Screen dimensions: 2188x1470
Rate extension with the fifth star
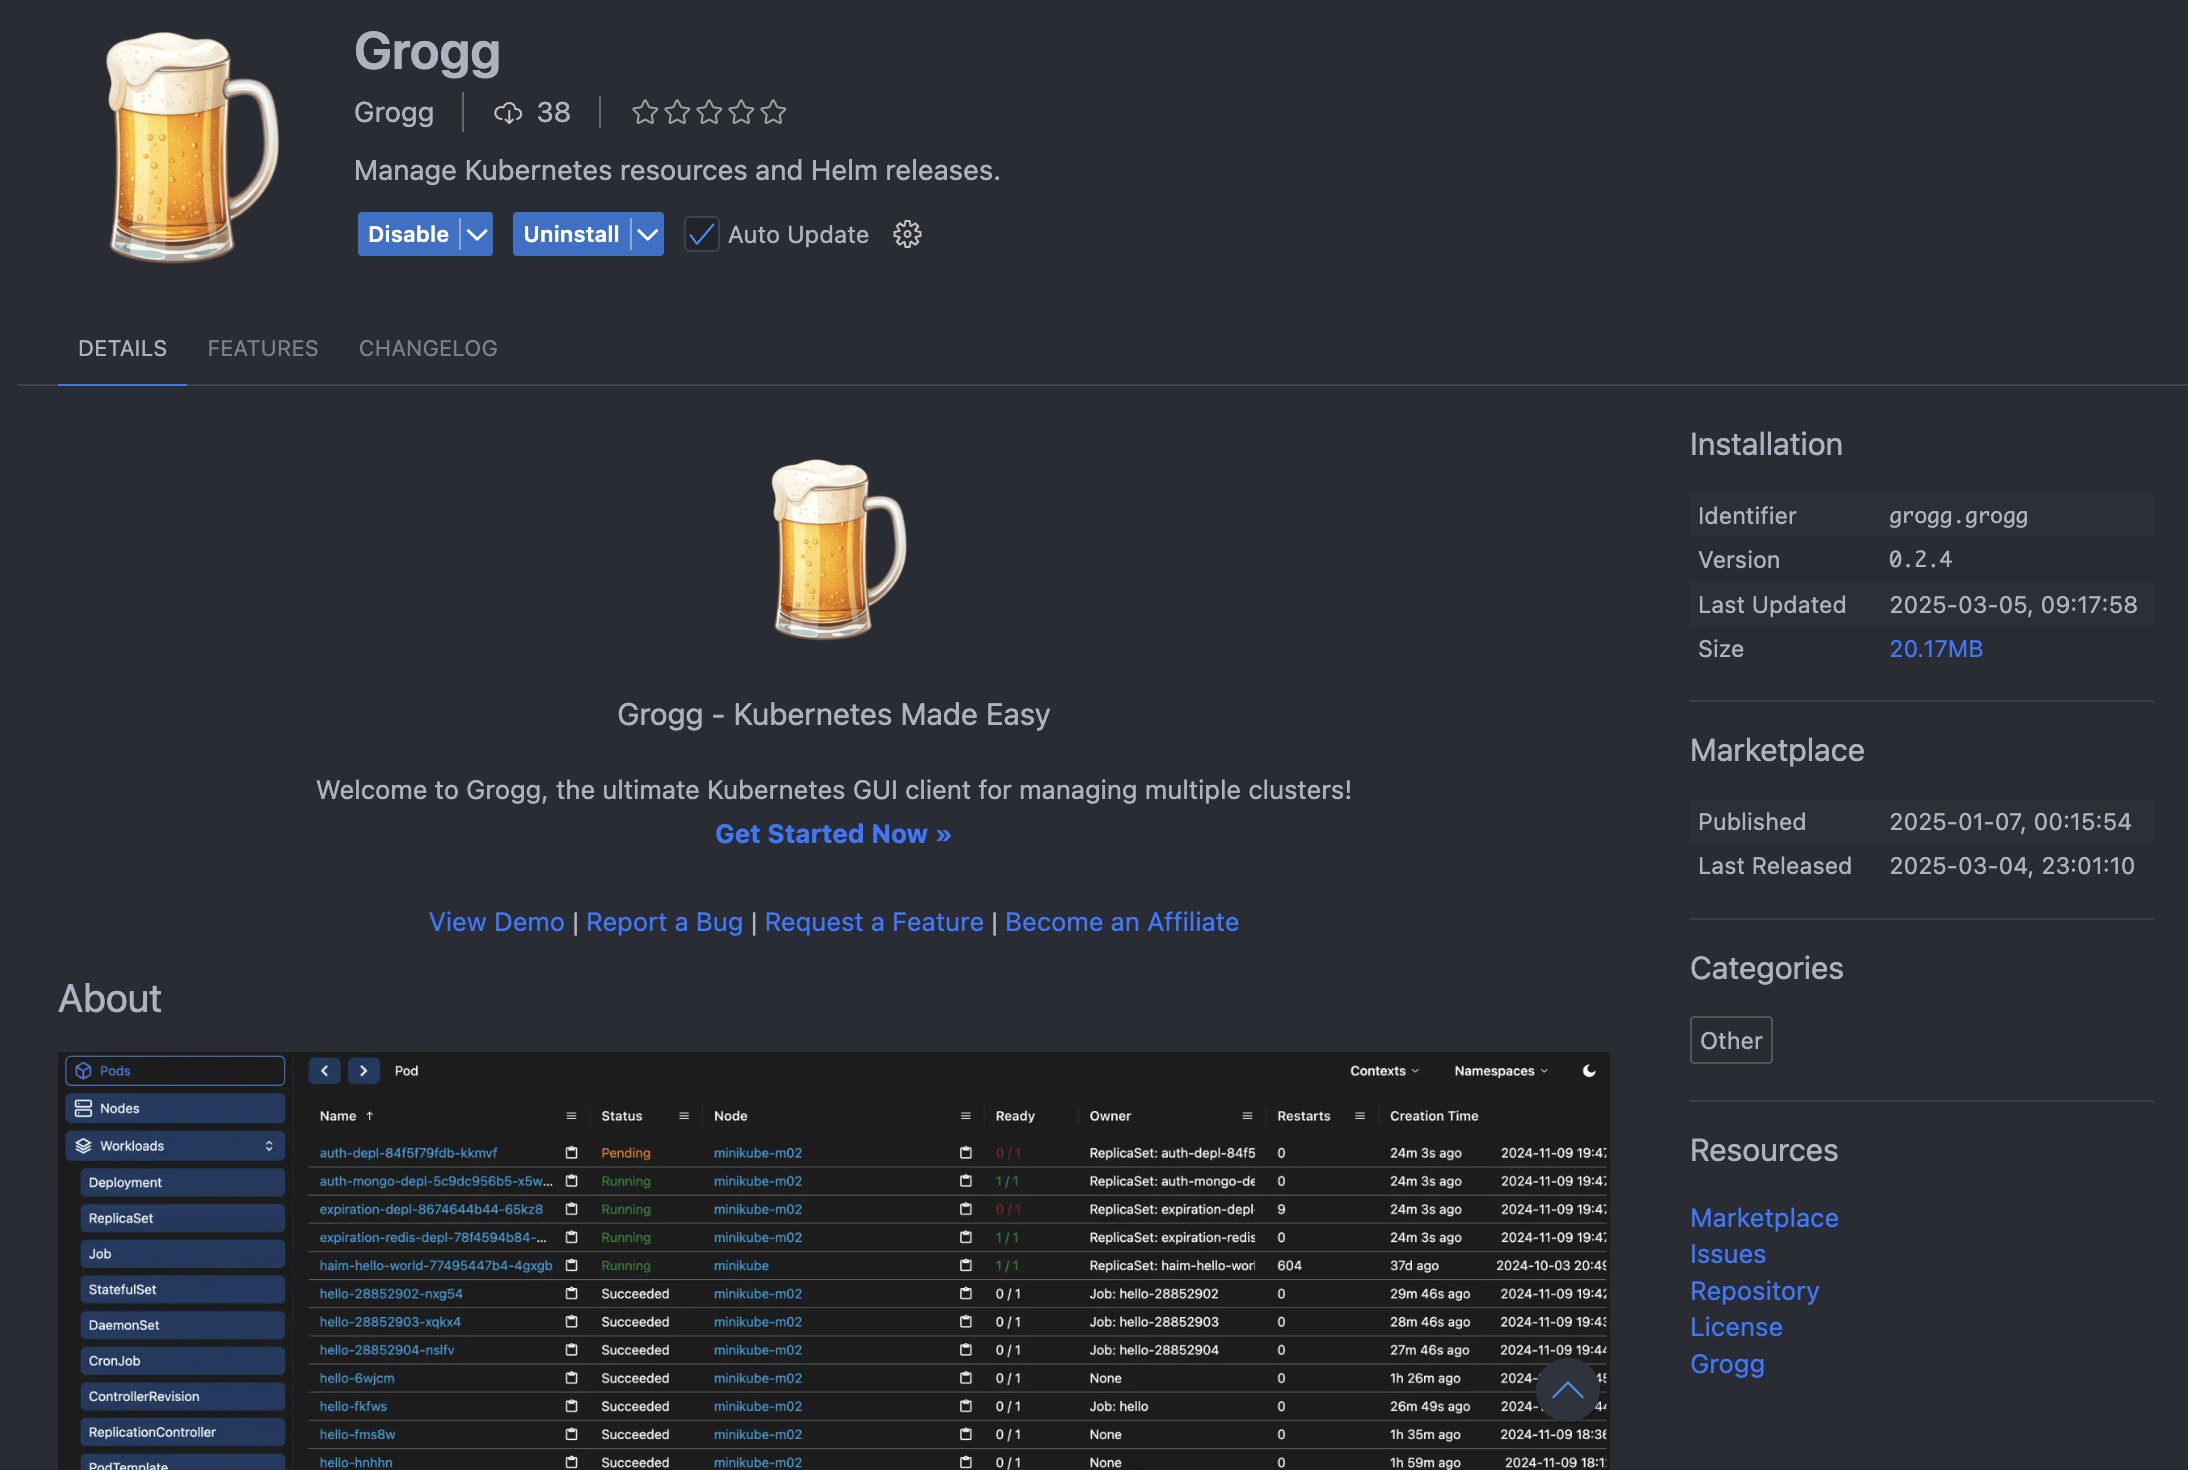773,112
